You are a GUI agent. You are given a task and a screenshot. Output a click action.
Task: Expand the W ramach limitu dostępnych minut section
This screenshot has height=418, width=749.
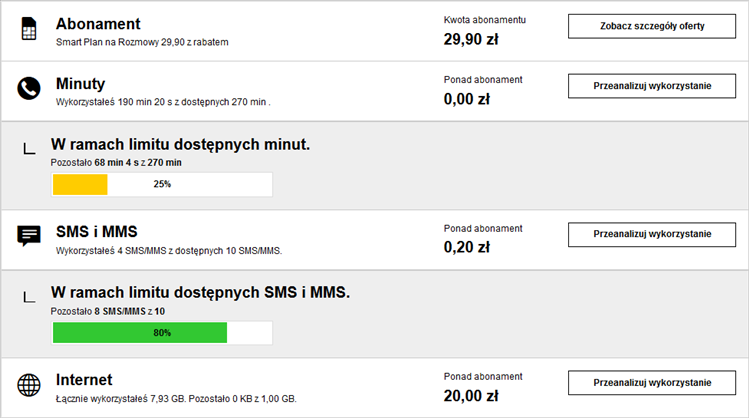180,145
